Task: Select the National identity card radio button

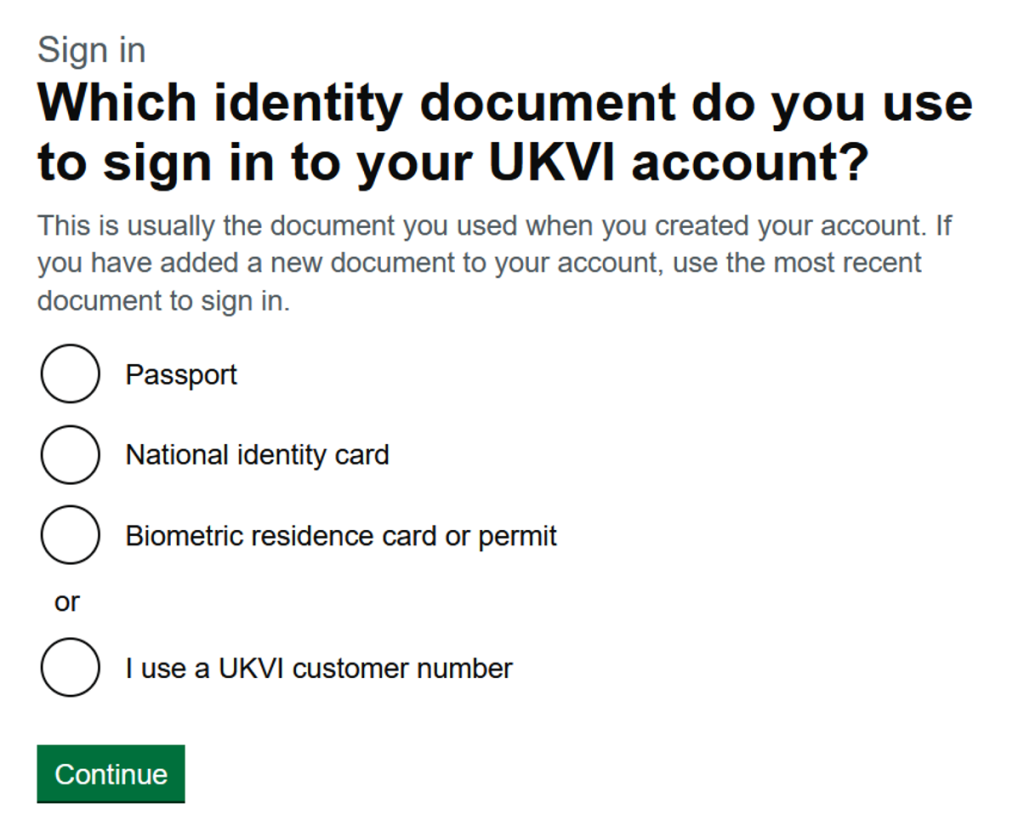Action: (x=70, y=454)
